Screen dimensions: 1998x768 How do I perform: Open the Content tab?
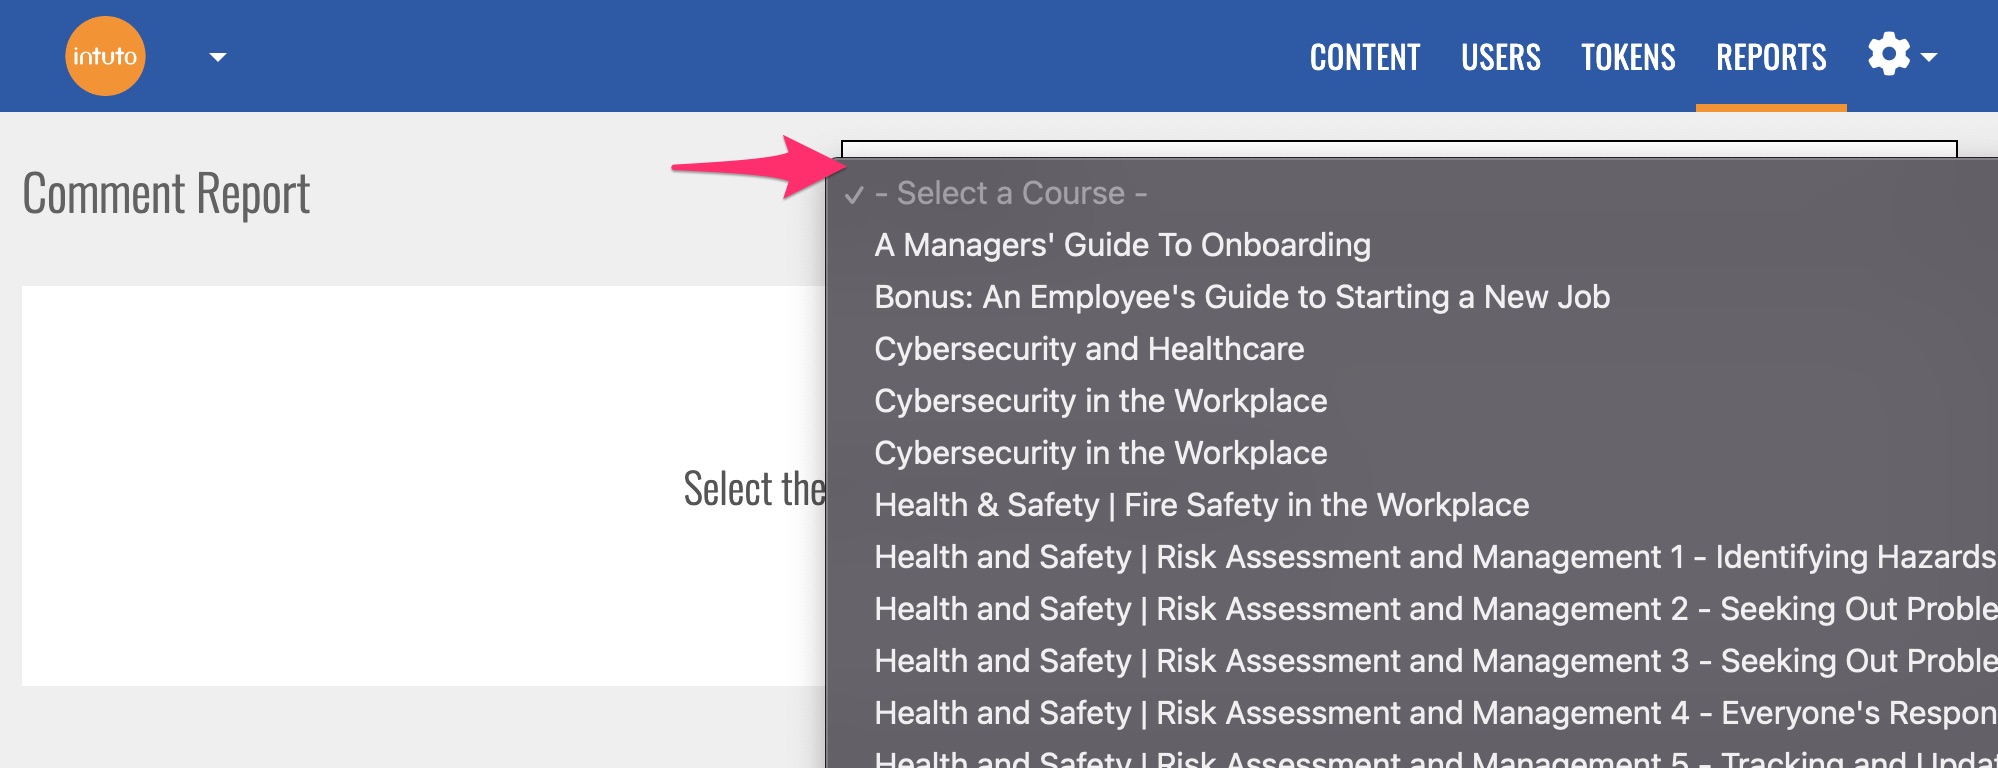click(x=1364, y=57)
